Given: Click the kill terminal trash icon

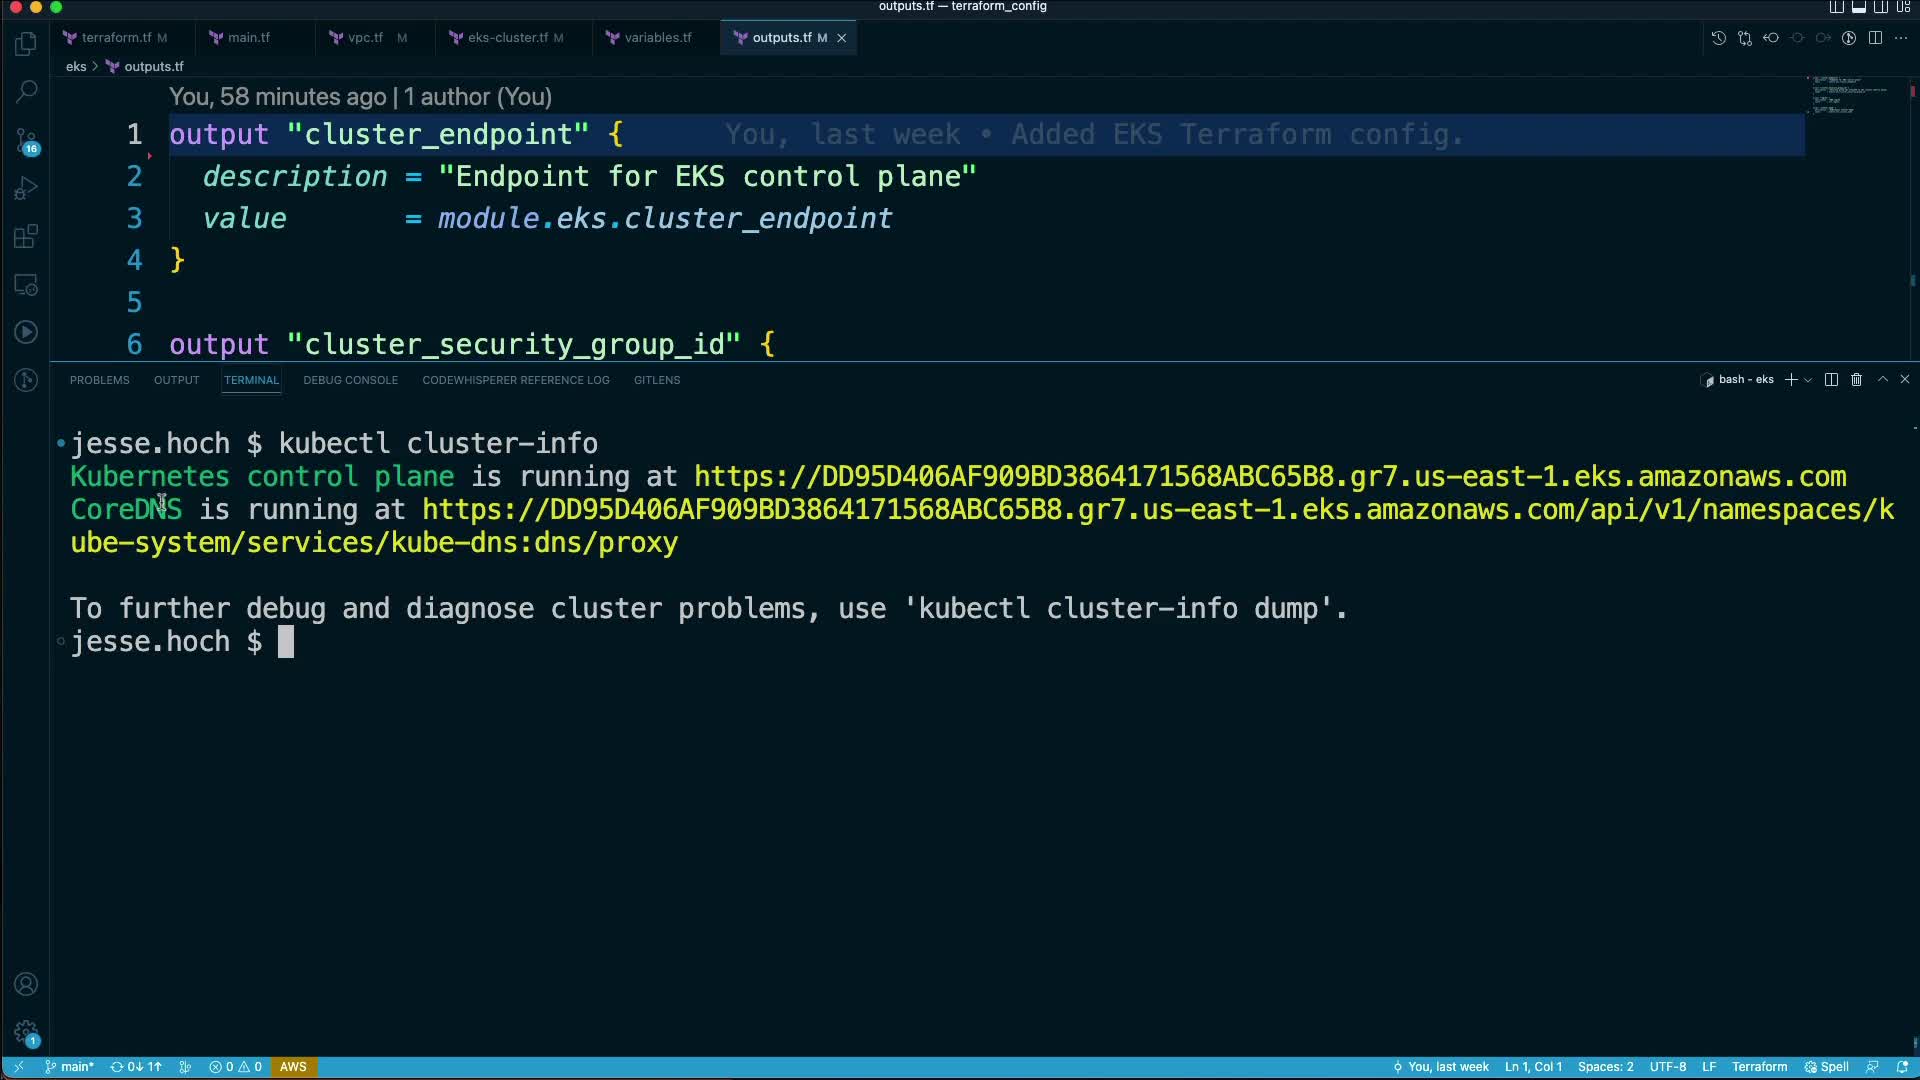Looking at the screenshot, I should coord(1856,380).
